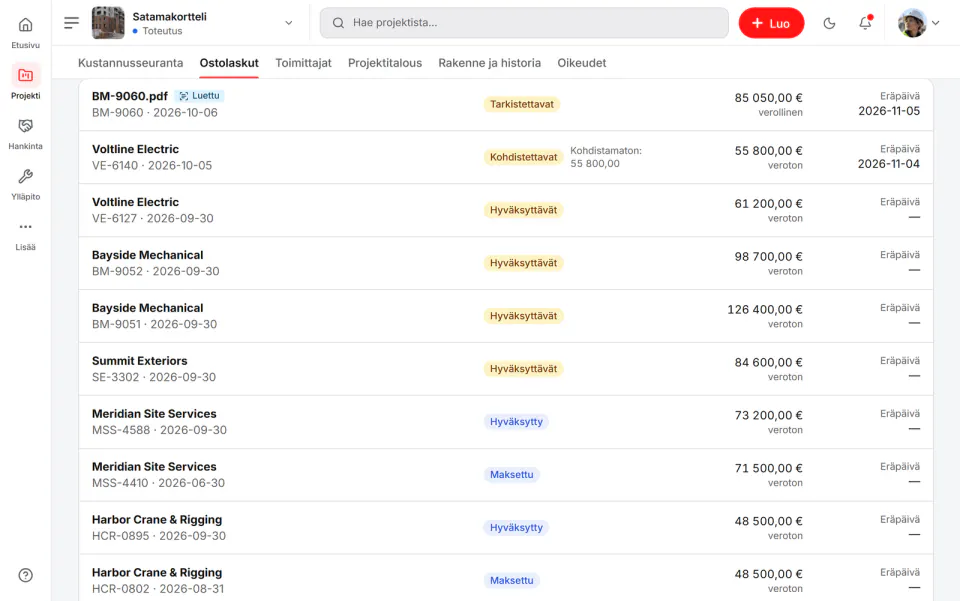
Task: Open Meridian Site Services invoice MSS-4410
Action: click(x=506, y=475)
